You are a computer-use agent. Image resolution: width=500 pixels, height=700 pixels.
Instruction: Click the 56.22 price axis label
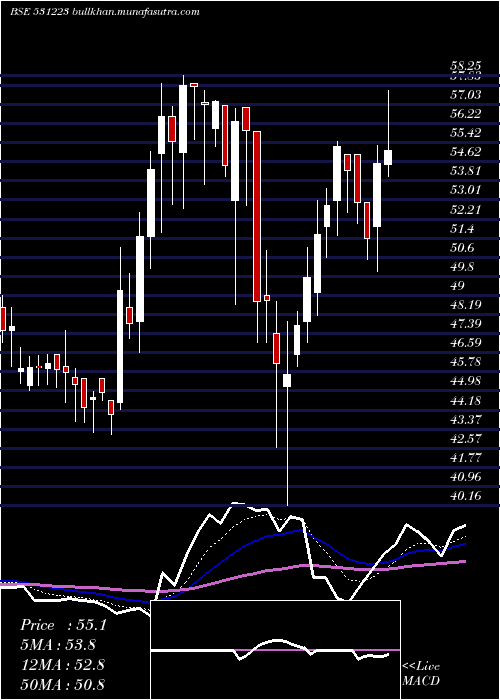coord(466,114)
